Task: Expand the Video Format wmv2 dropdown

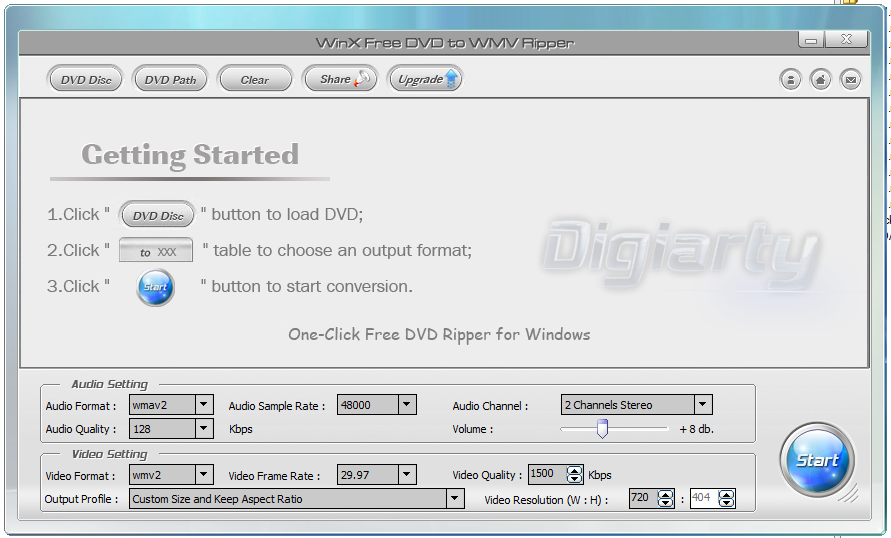Action: 204,474
